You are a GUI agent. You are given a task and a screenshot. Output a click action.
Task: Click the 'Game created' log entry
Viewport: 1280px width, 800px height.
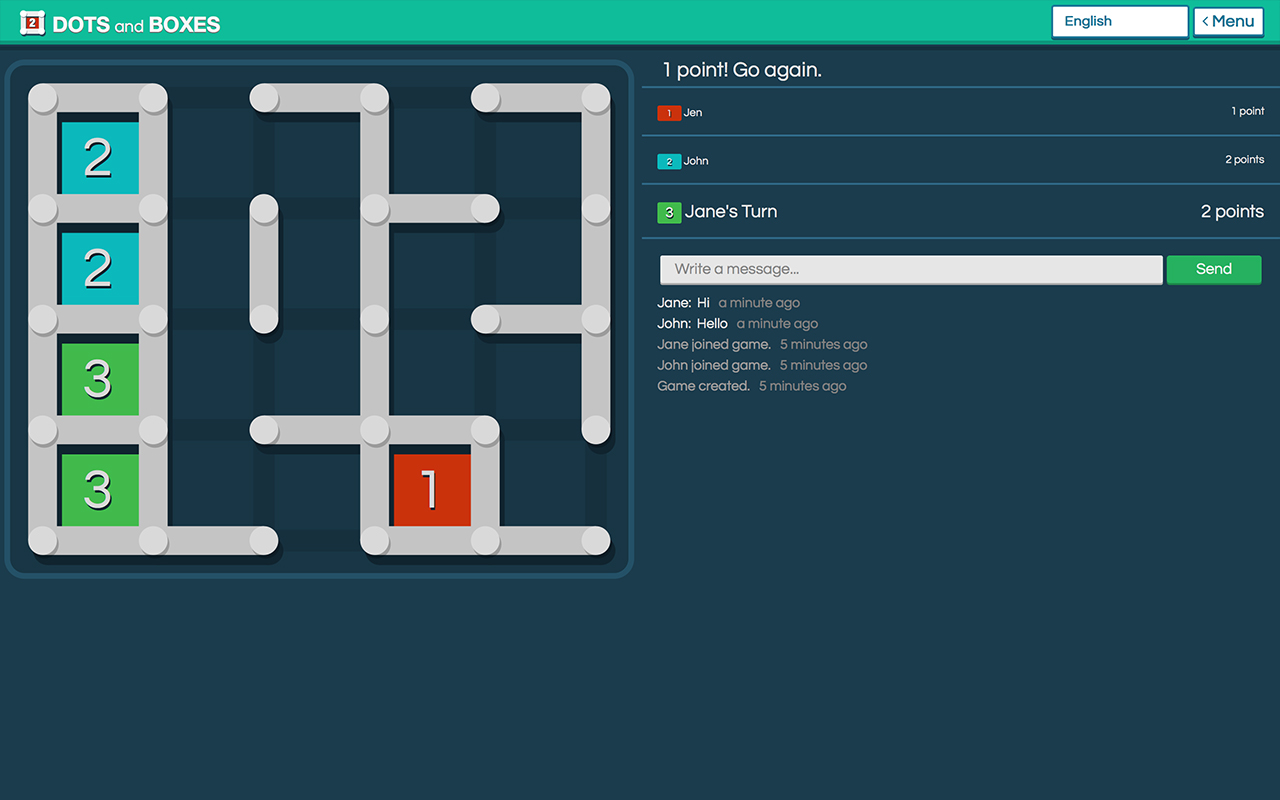click(x=704, y=385)
